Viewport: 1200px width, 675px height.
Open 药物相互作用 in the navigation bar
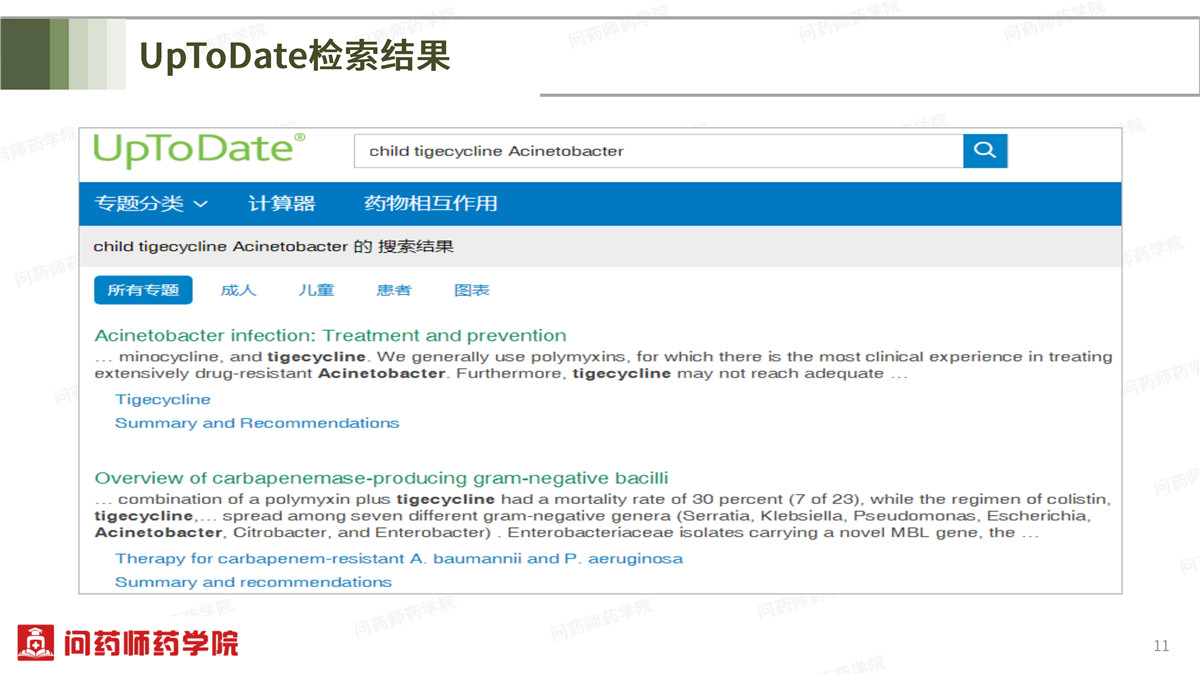click(431, 204)
